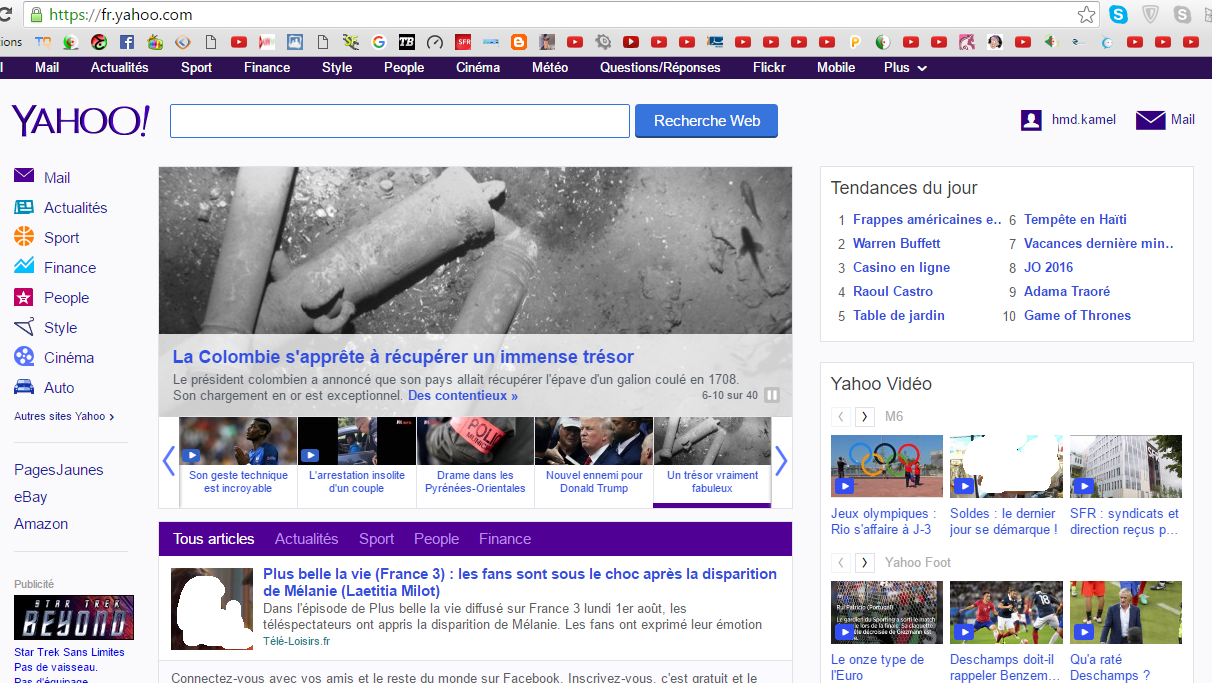Click the Yahoo! logo
1212x683 pixels.
click(80, 120)
